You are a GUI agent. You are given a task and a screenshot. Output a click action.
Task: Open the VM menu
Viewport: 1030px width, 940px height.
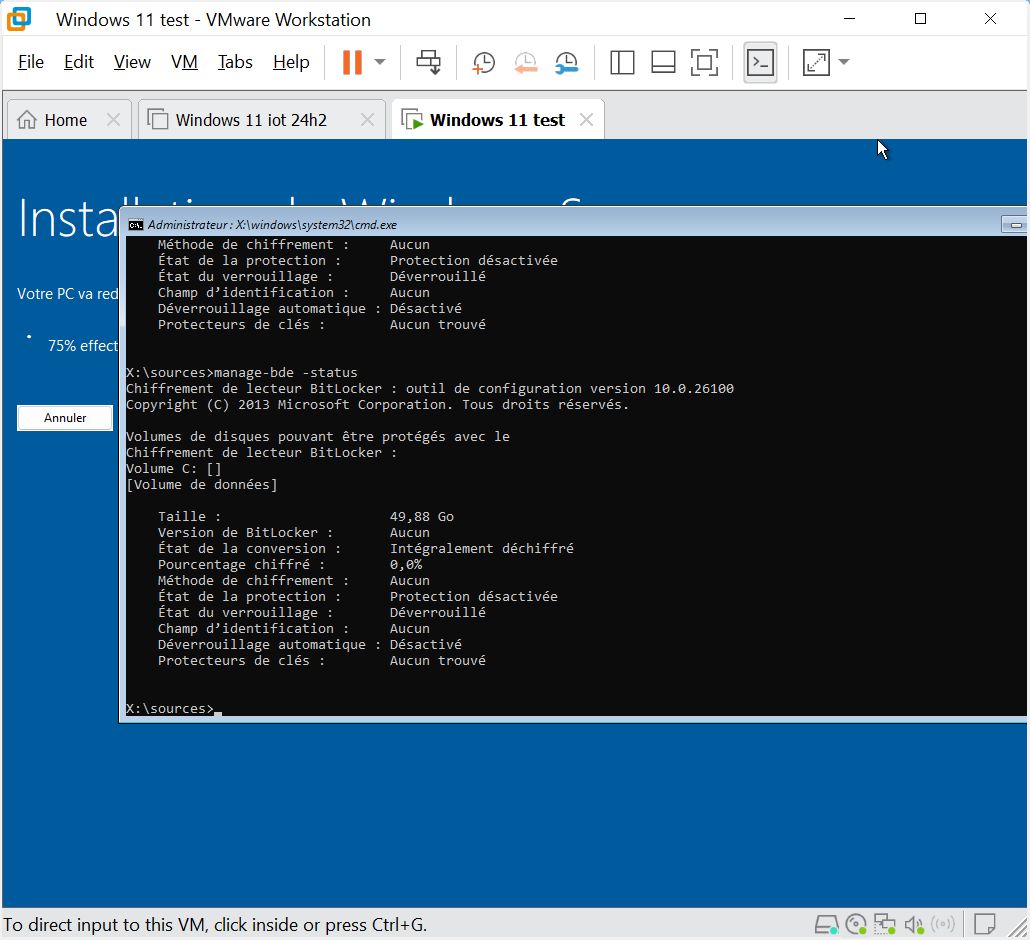[x=184, y=62]
